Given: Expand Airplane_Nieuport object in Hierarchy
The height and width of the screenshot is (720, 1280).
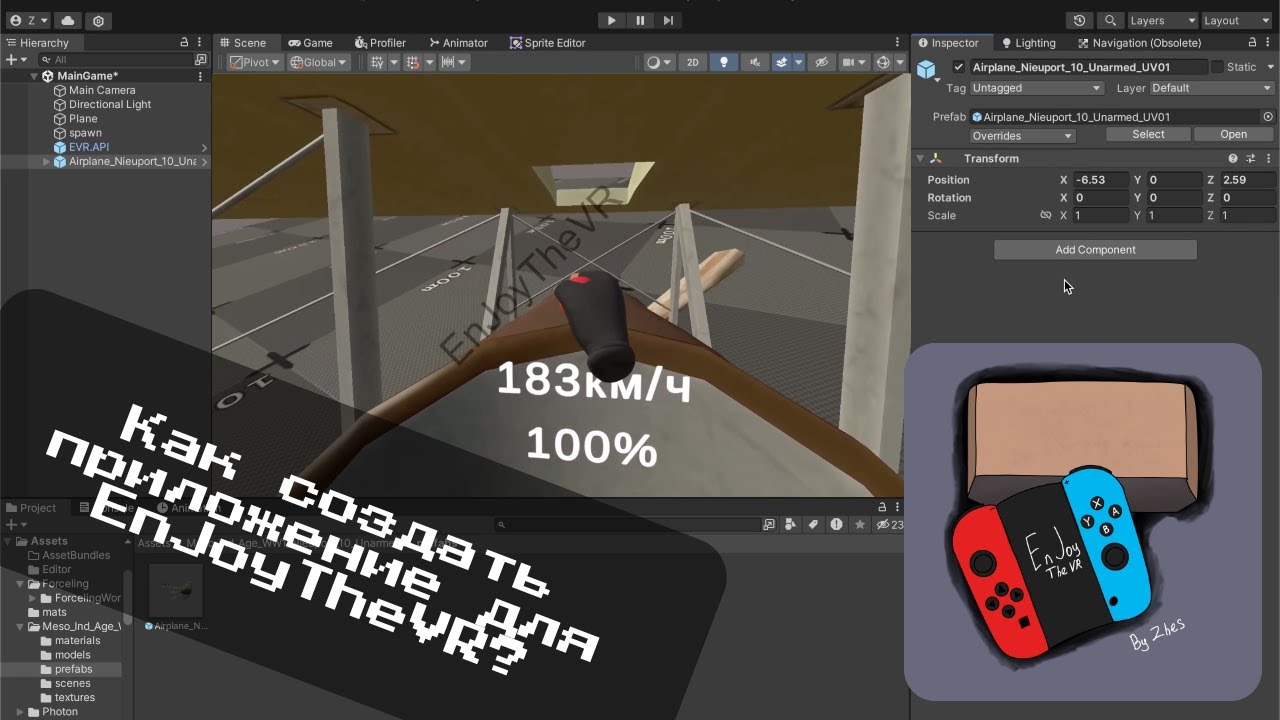Looking at the screenshot, I should 46,161.
